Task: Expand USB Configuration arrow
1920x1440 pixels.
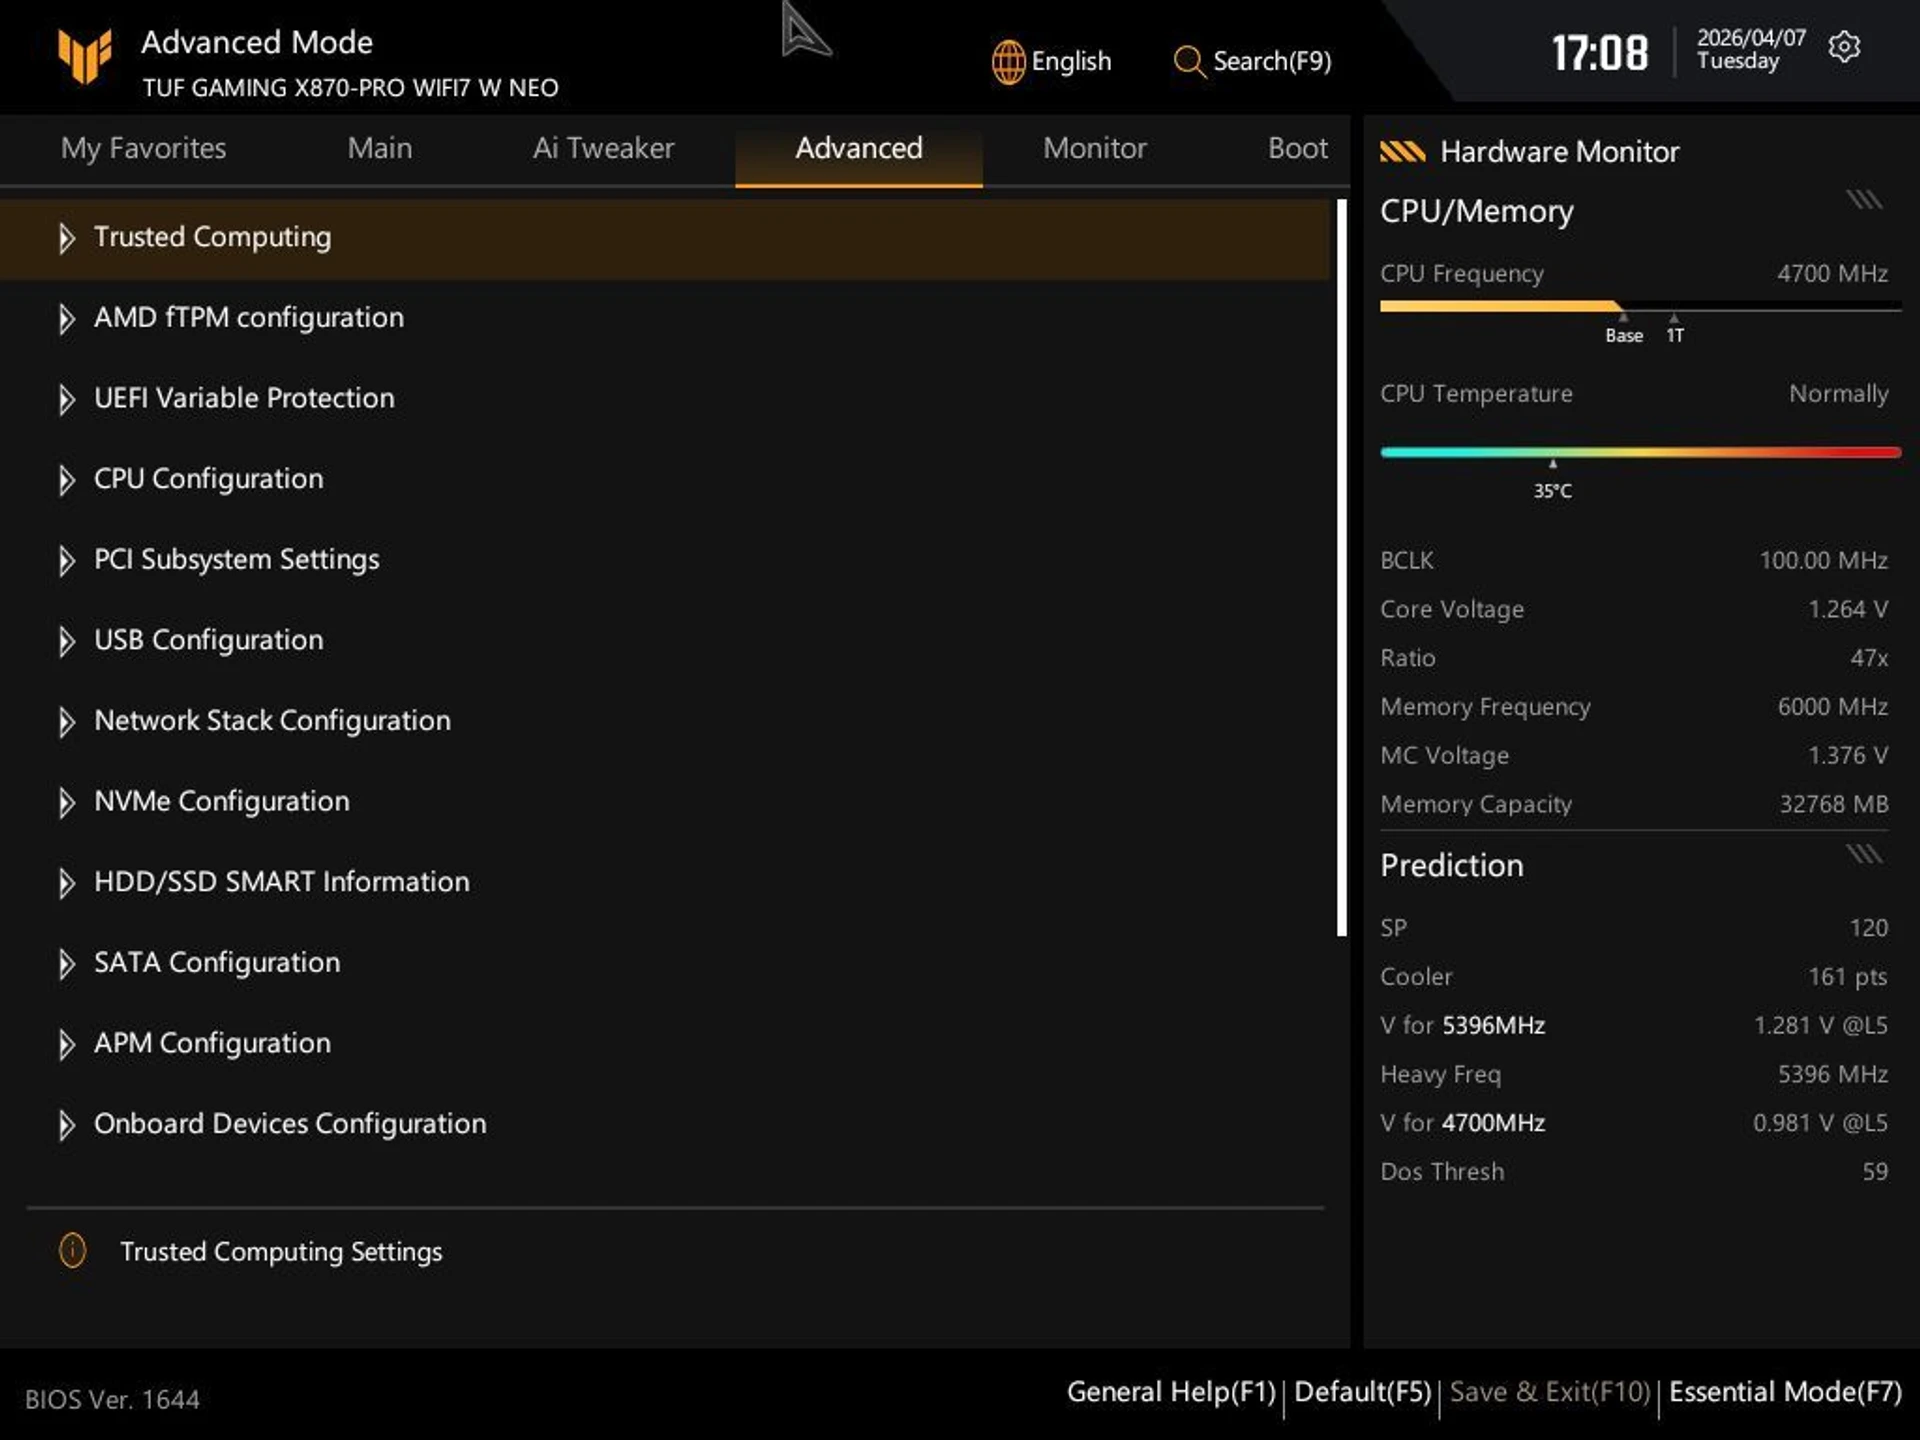Action: coord(66,641)
